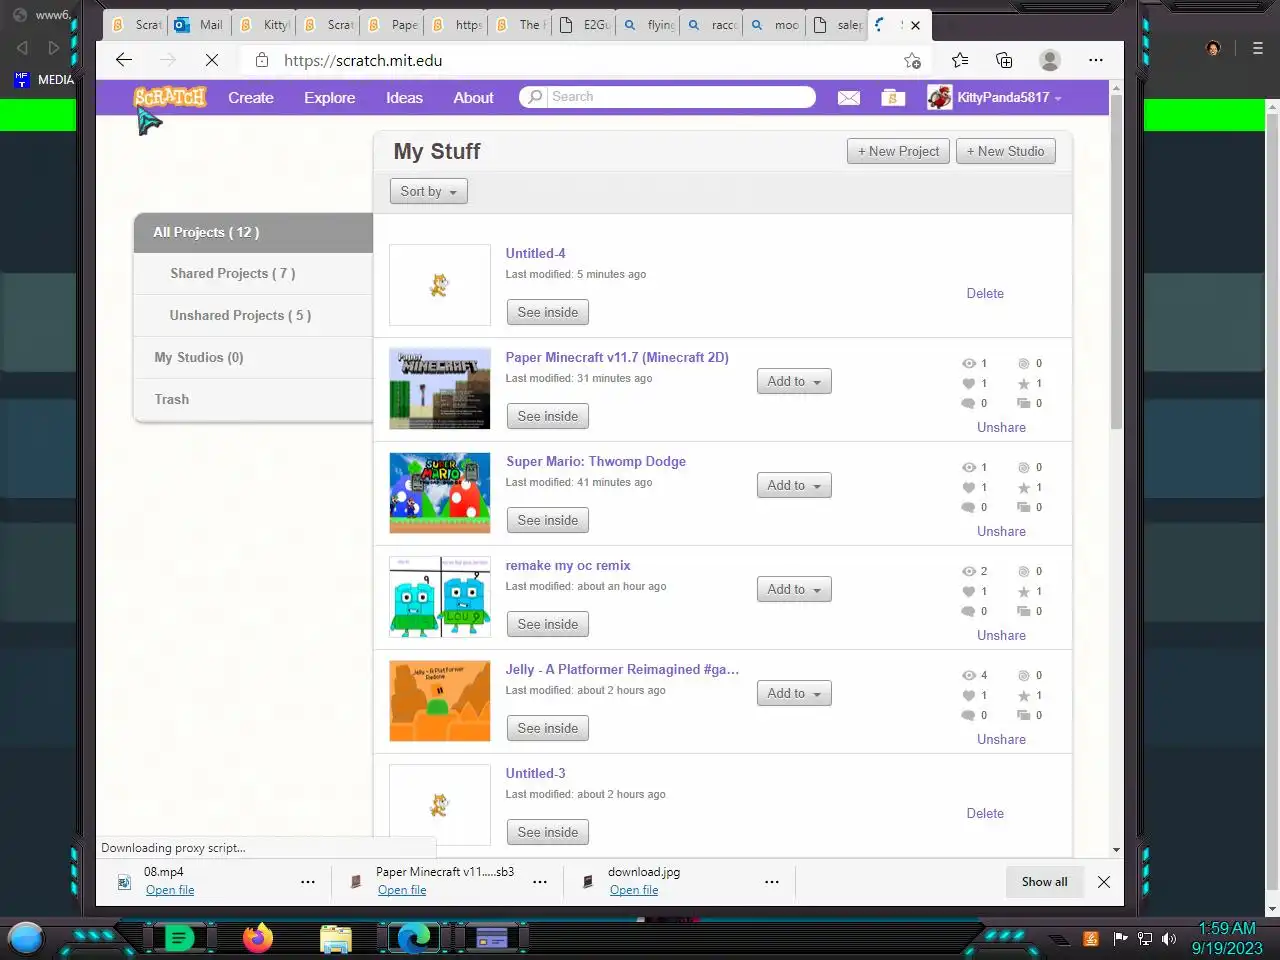Click the search magnifier icon
The width and height of the screenshot is (1280, 960).
pos(535,97)
